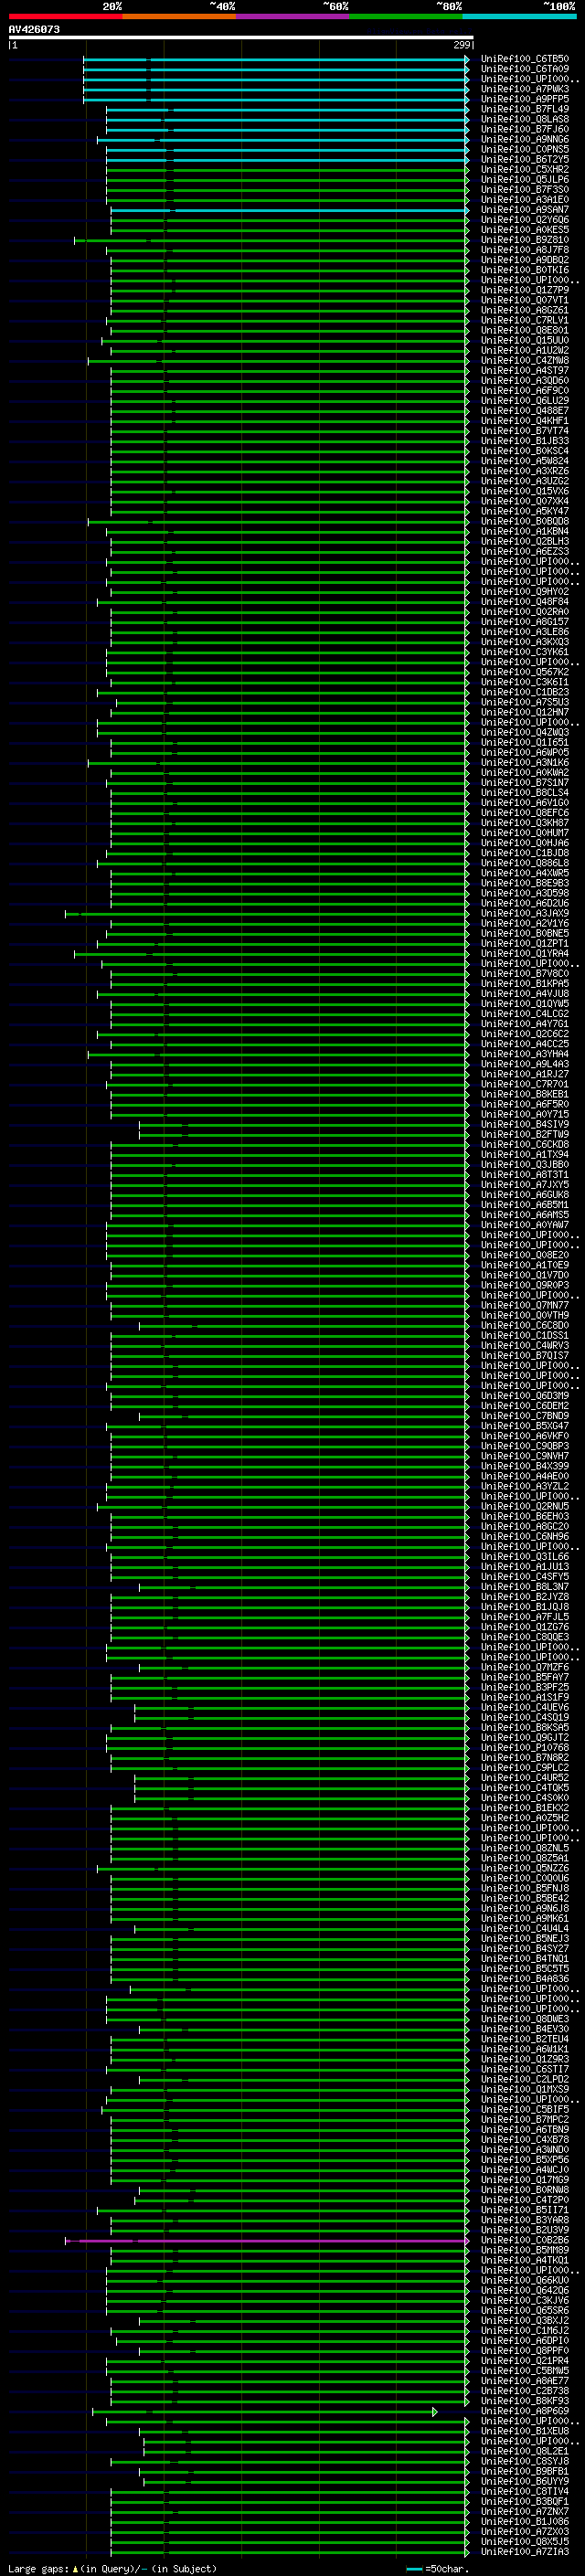Viewport: 585px width, 2576px height.
Task: Click the query end position 299
Action: pyautogui.click(x=461, y=45)
